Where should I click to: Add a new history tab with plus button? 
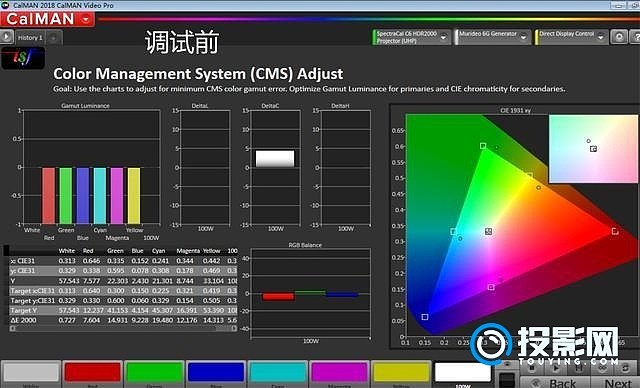point(53,38)
